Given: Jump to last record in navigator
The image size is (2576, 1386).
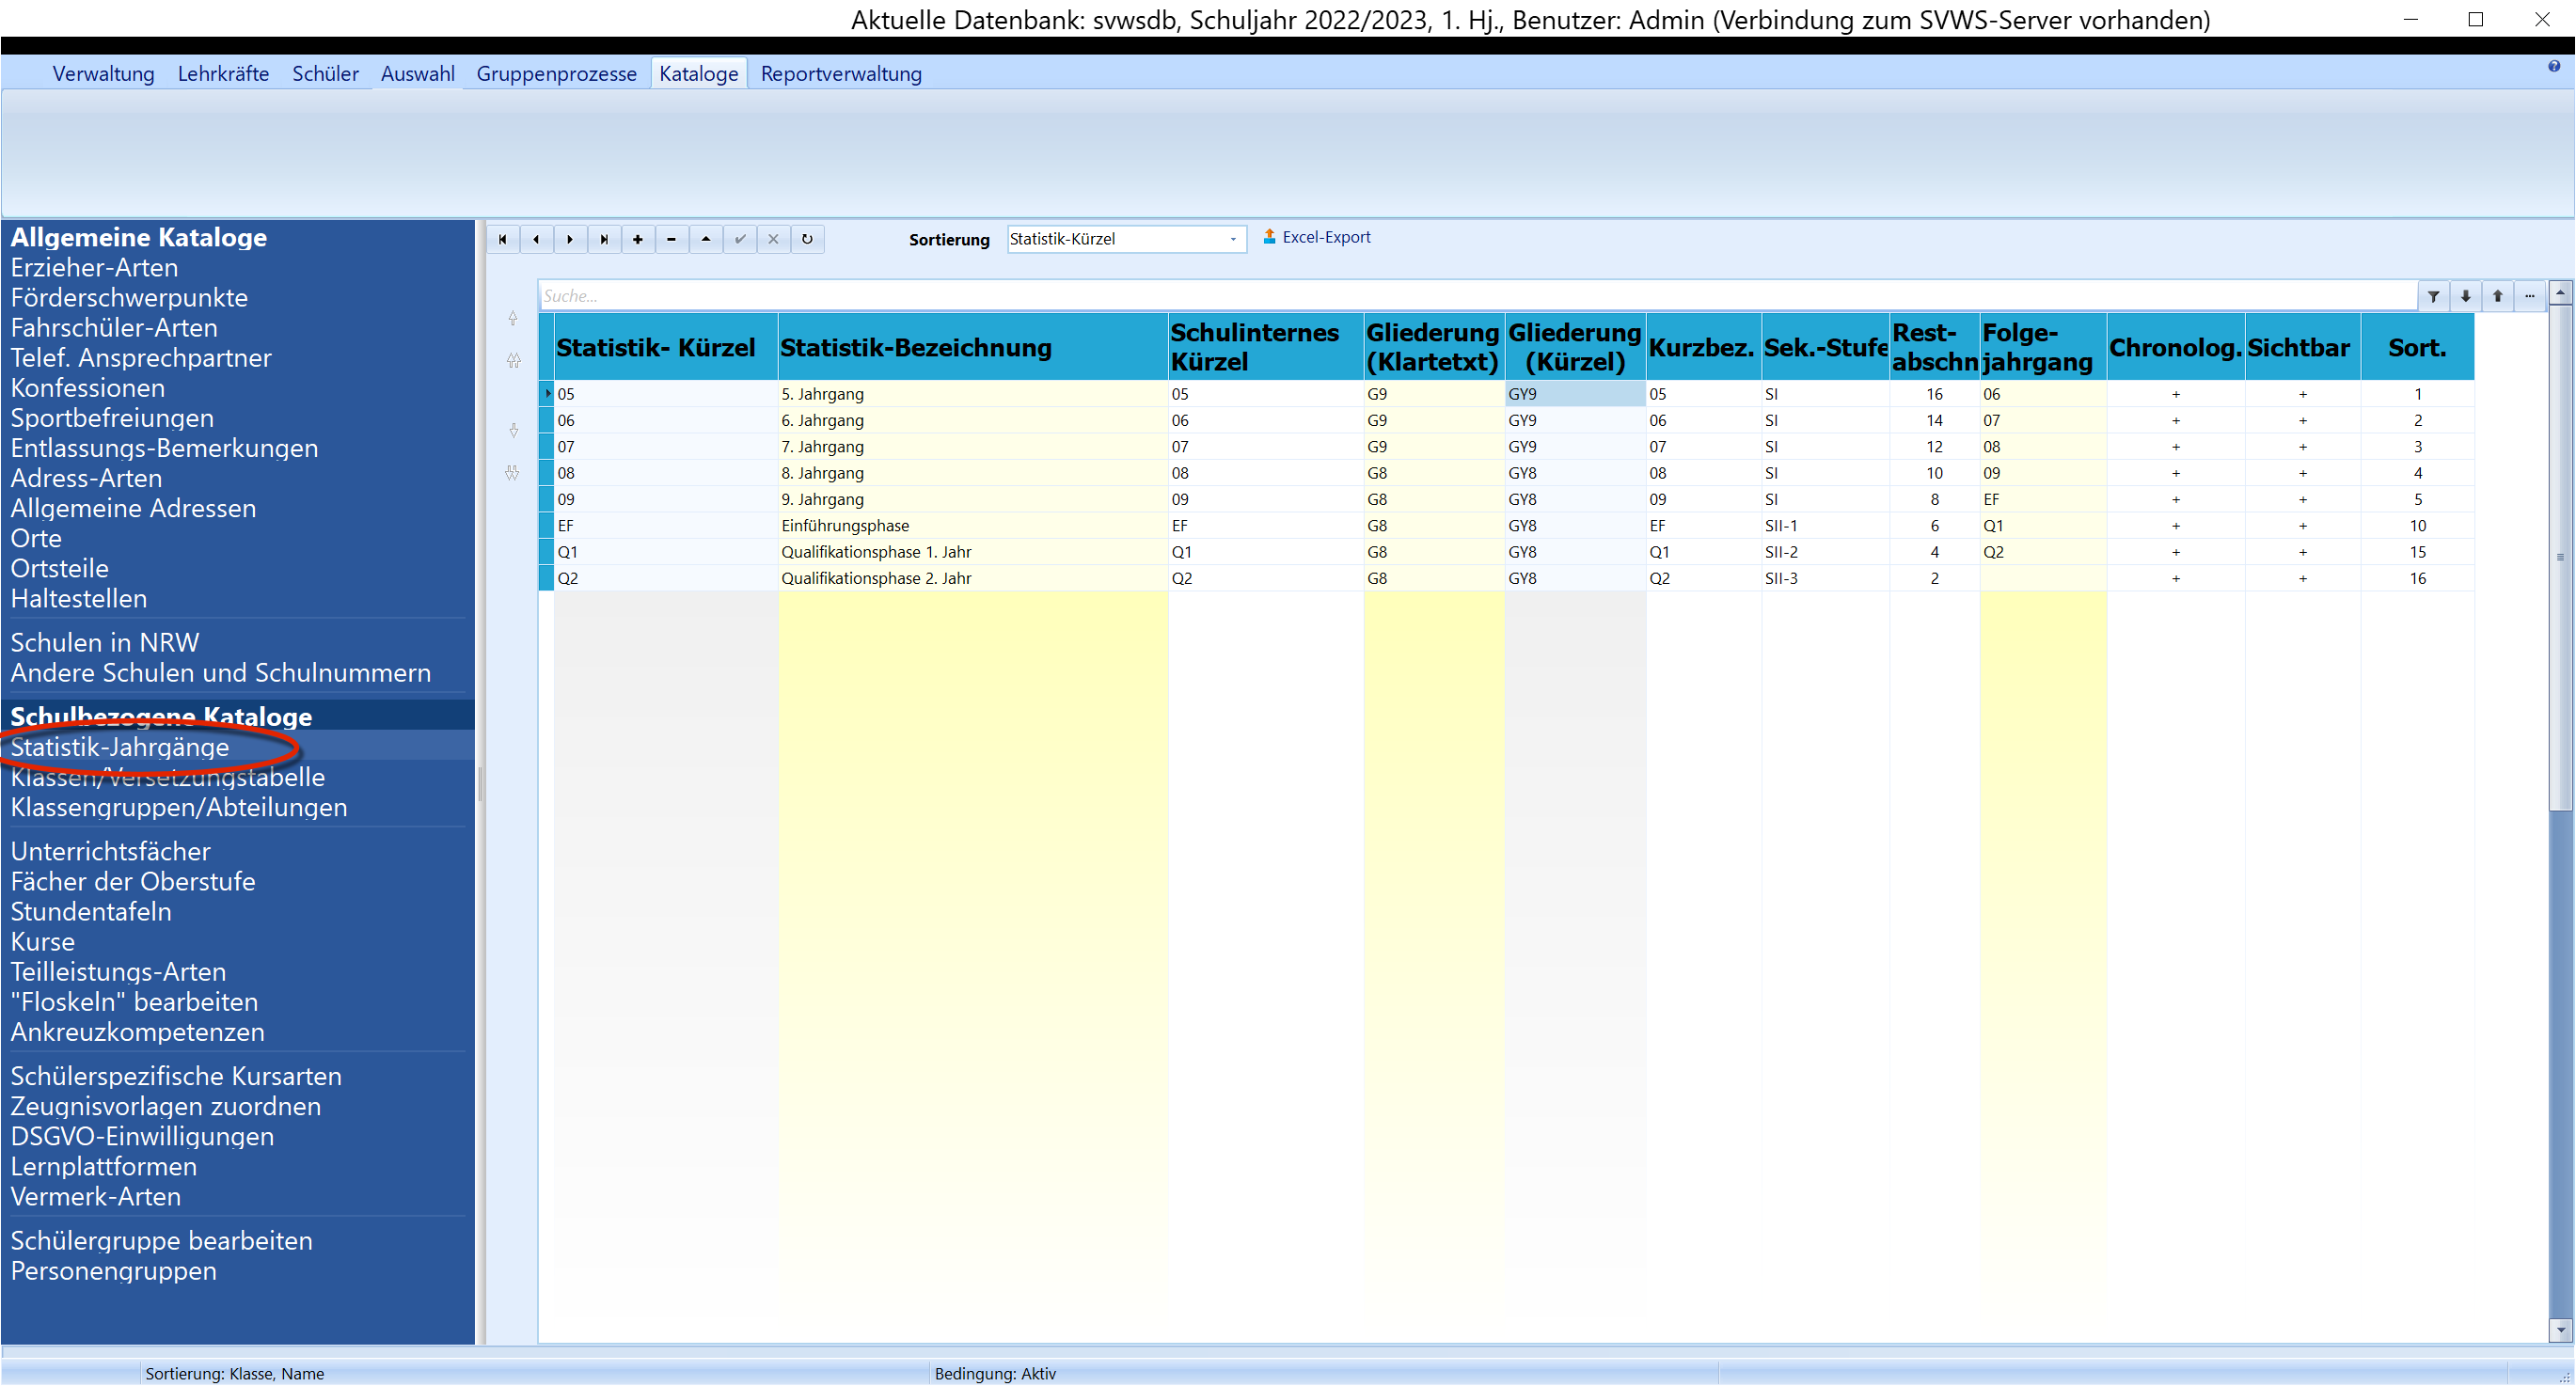Looking at the screenshot, I should point(604,239).
